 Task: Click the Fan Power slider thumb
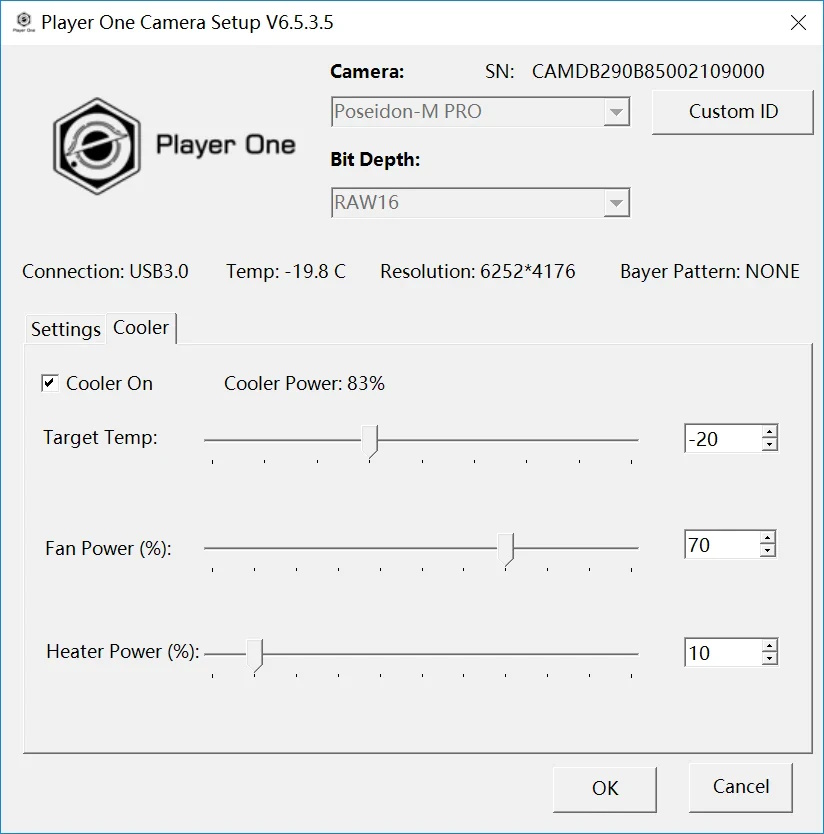[x=507, y=548]
